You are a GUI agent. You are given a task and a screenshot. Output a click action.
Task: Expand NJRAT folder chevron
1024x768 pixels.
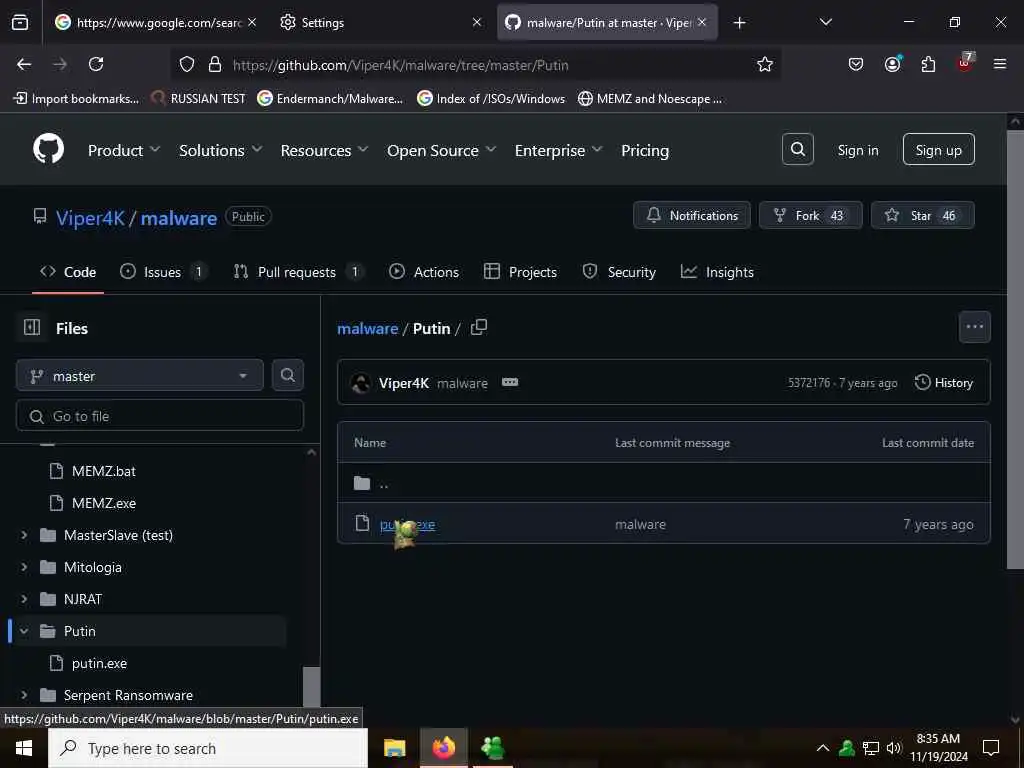point(24,599)
